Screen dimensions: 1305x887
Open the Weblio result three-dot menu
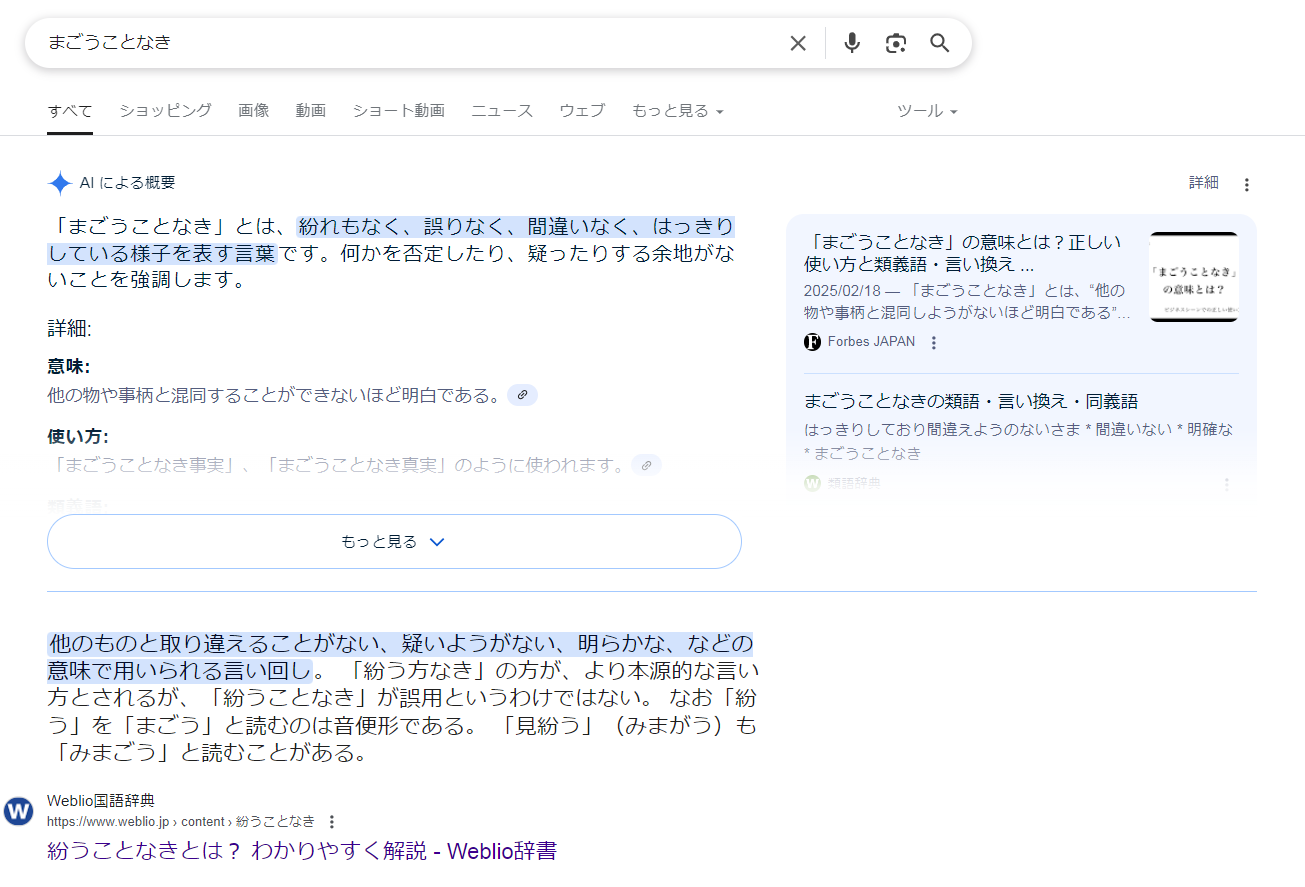[332, 822]
